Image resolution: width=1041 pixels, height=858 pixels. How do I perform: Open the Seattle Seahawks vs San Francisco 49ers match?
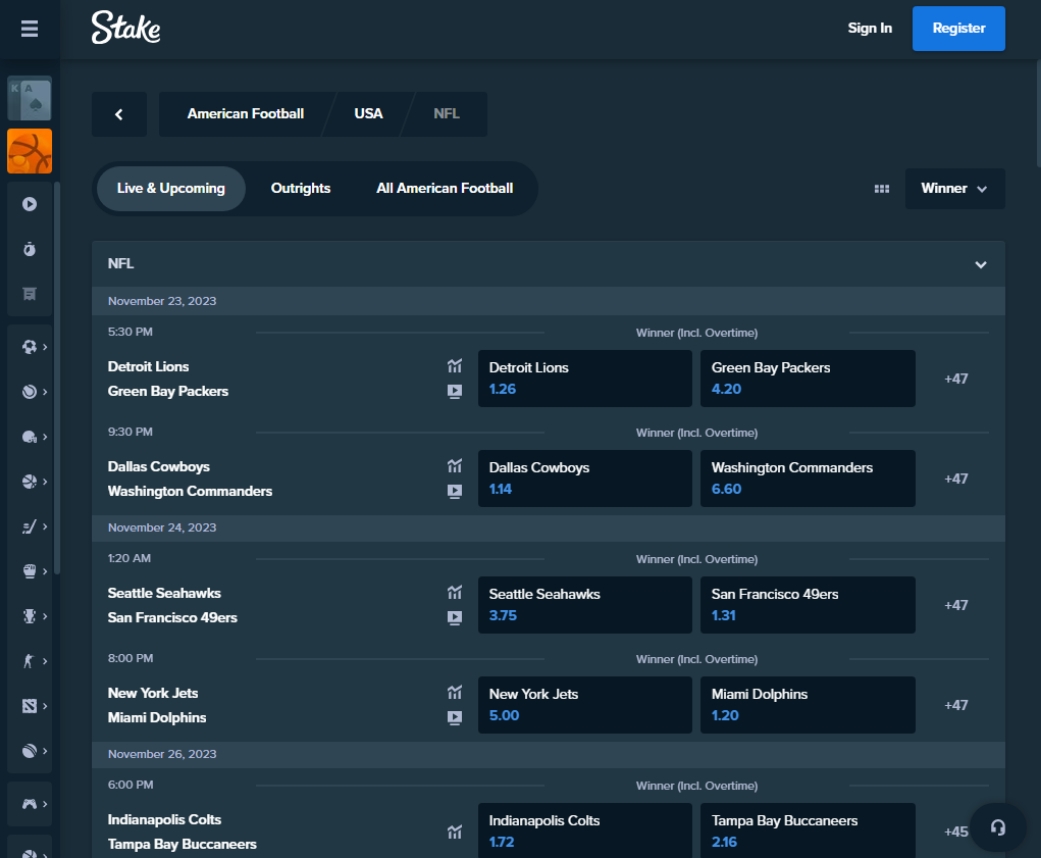[173, 605]
